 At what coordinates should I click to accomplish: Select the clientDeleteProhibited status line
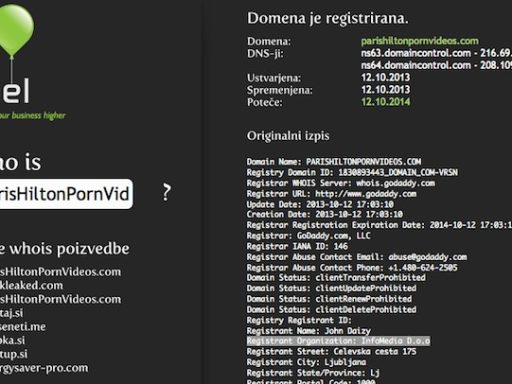(331, 309)
